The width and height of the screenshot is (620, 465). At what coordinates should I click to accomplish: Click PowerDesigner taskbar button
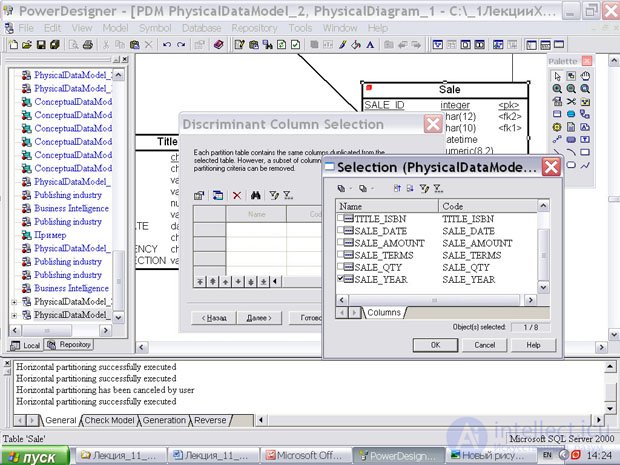(397, 456)
